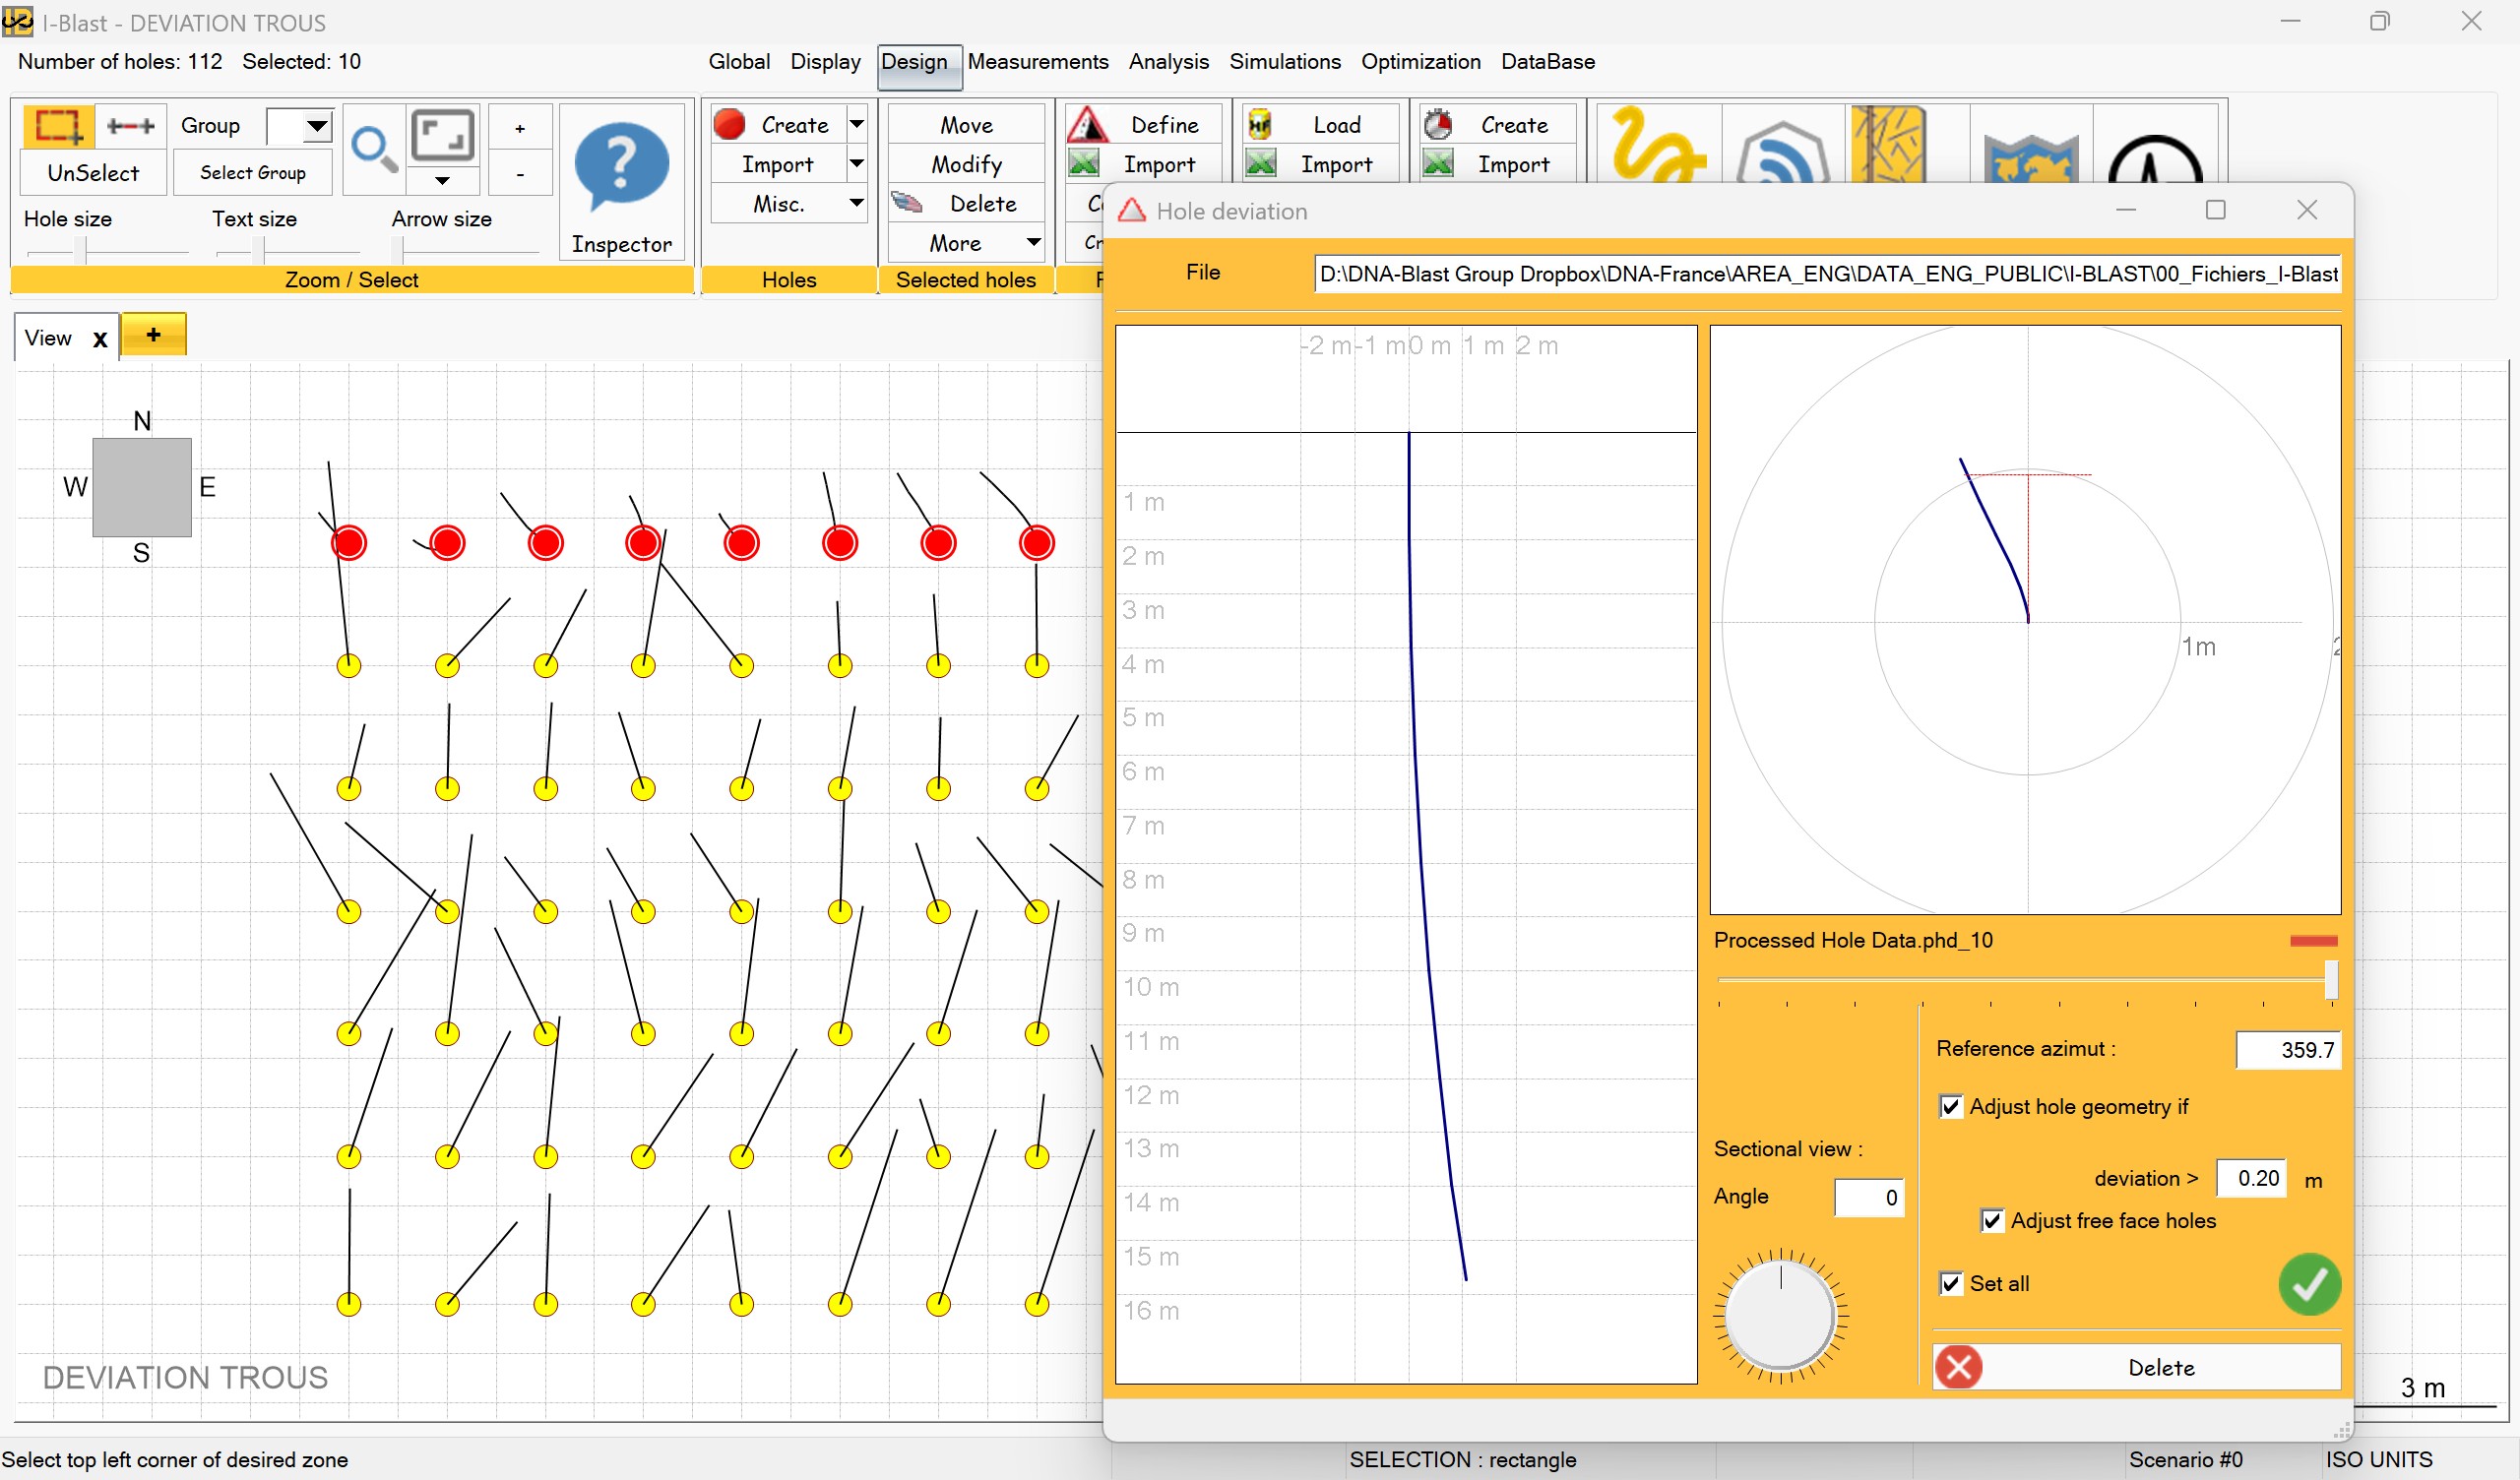Click the red X Delete icon in deviation dialog

coord(1958,1367)
